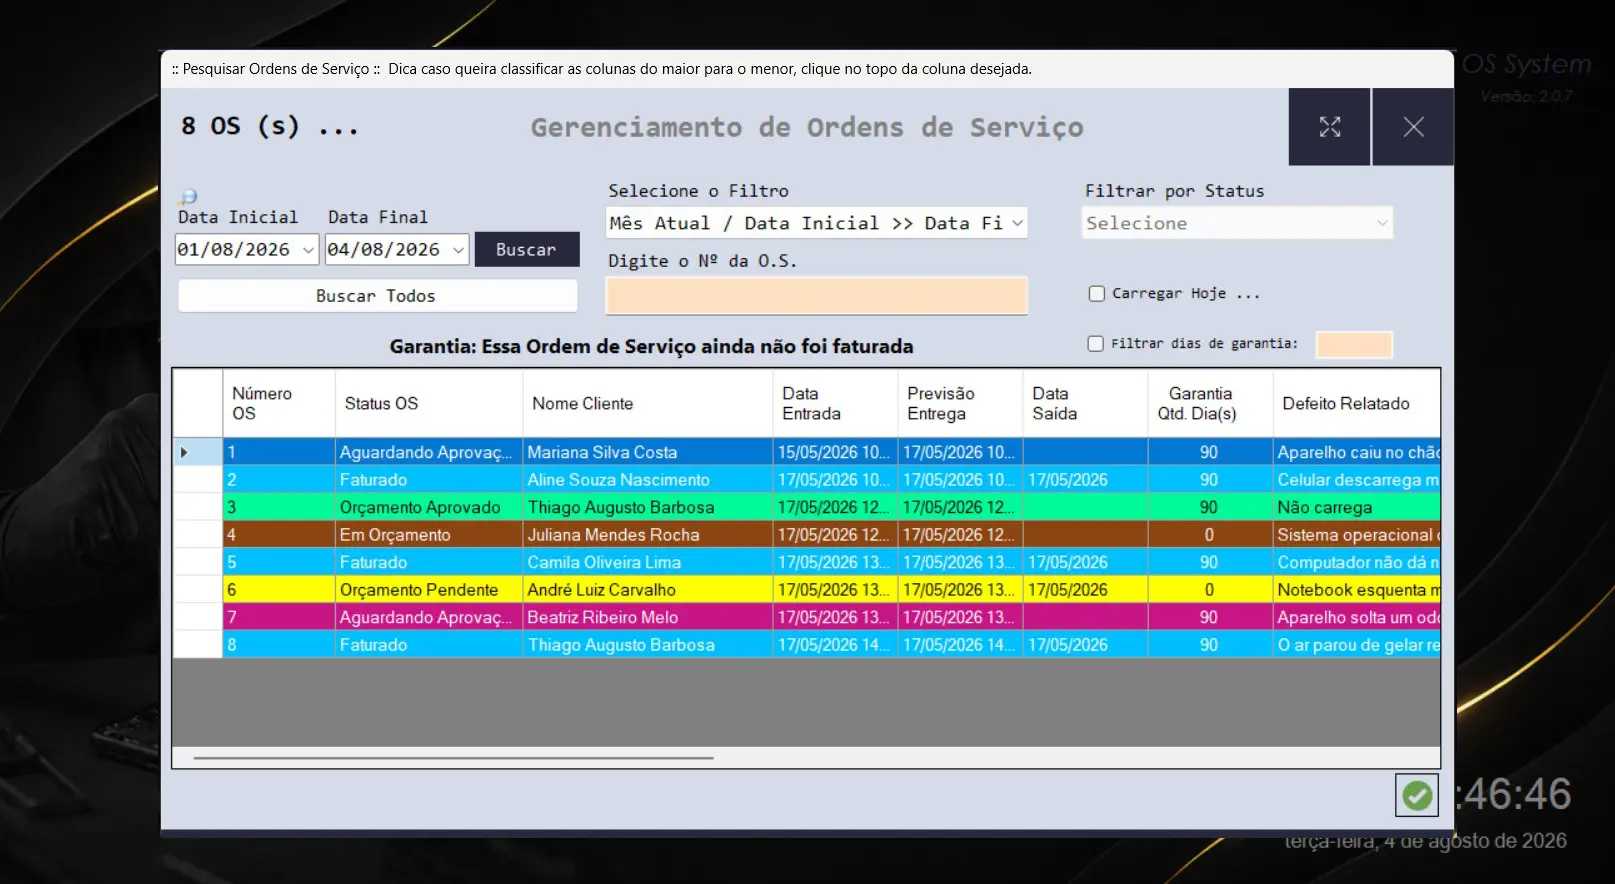The height and width of the screenshot is (884, 1615).
Task: Sort by the Defeito Relatado column header
Action: [1357, 404]
